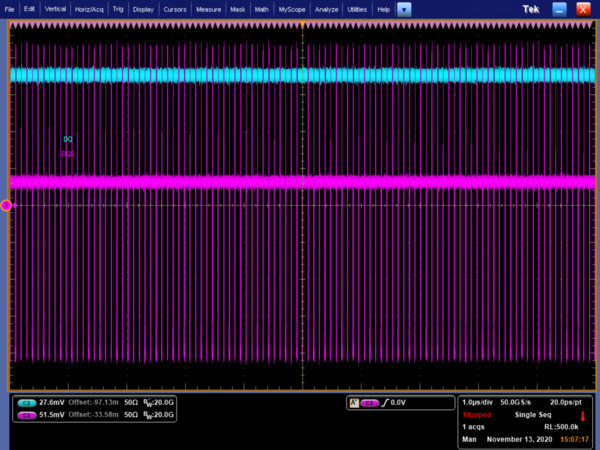Open the Cursors menu

coord(175,9)
